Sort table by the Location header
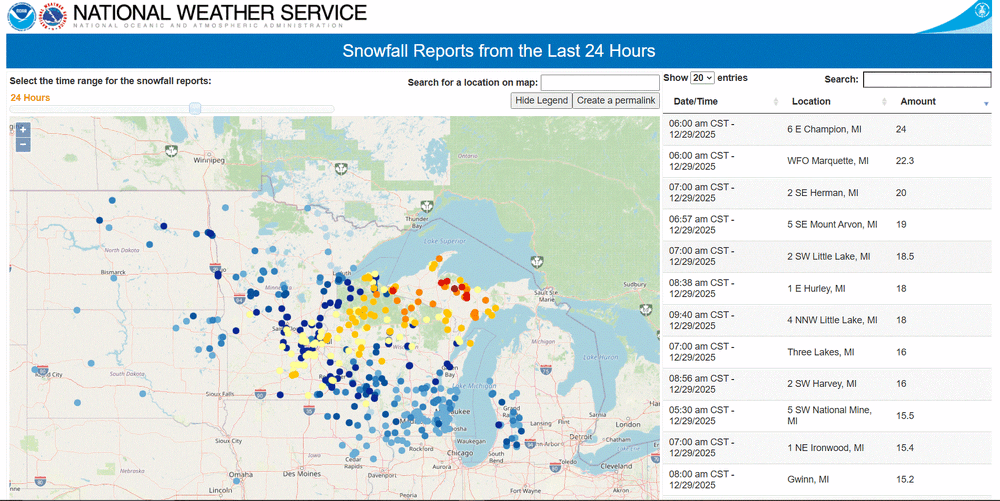The height and width of the screenshot is (501, 1000). pos(811,101)
